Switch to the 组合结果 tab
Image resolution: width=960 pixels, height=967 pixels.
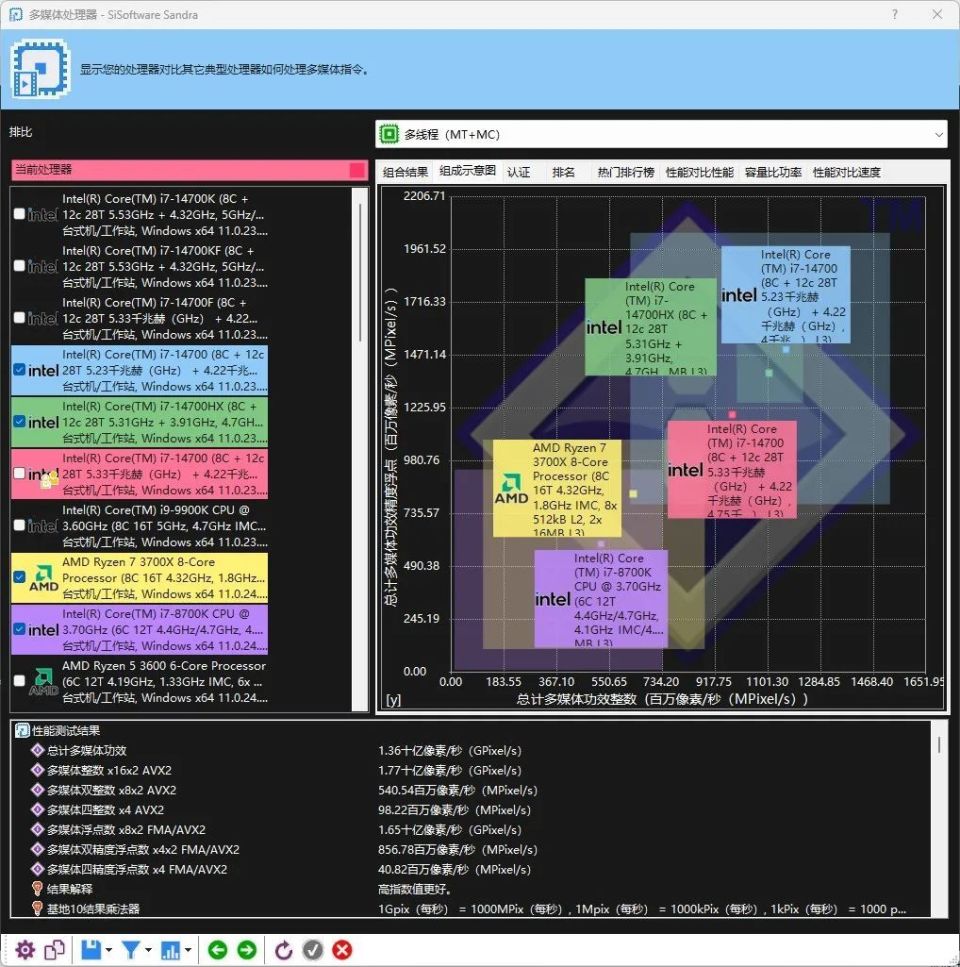[x=406, y=172]
